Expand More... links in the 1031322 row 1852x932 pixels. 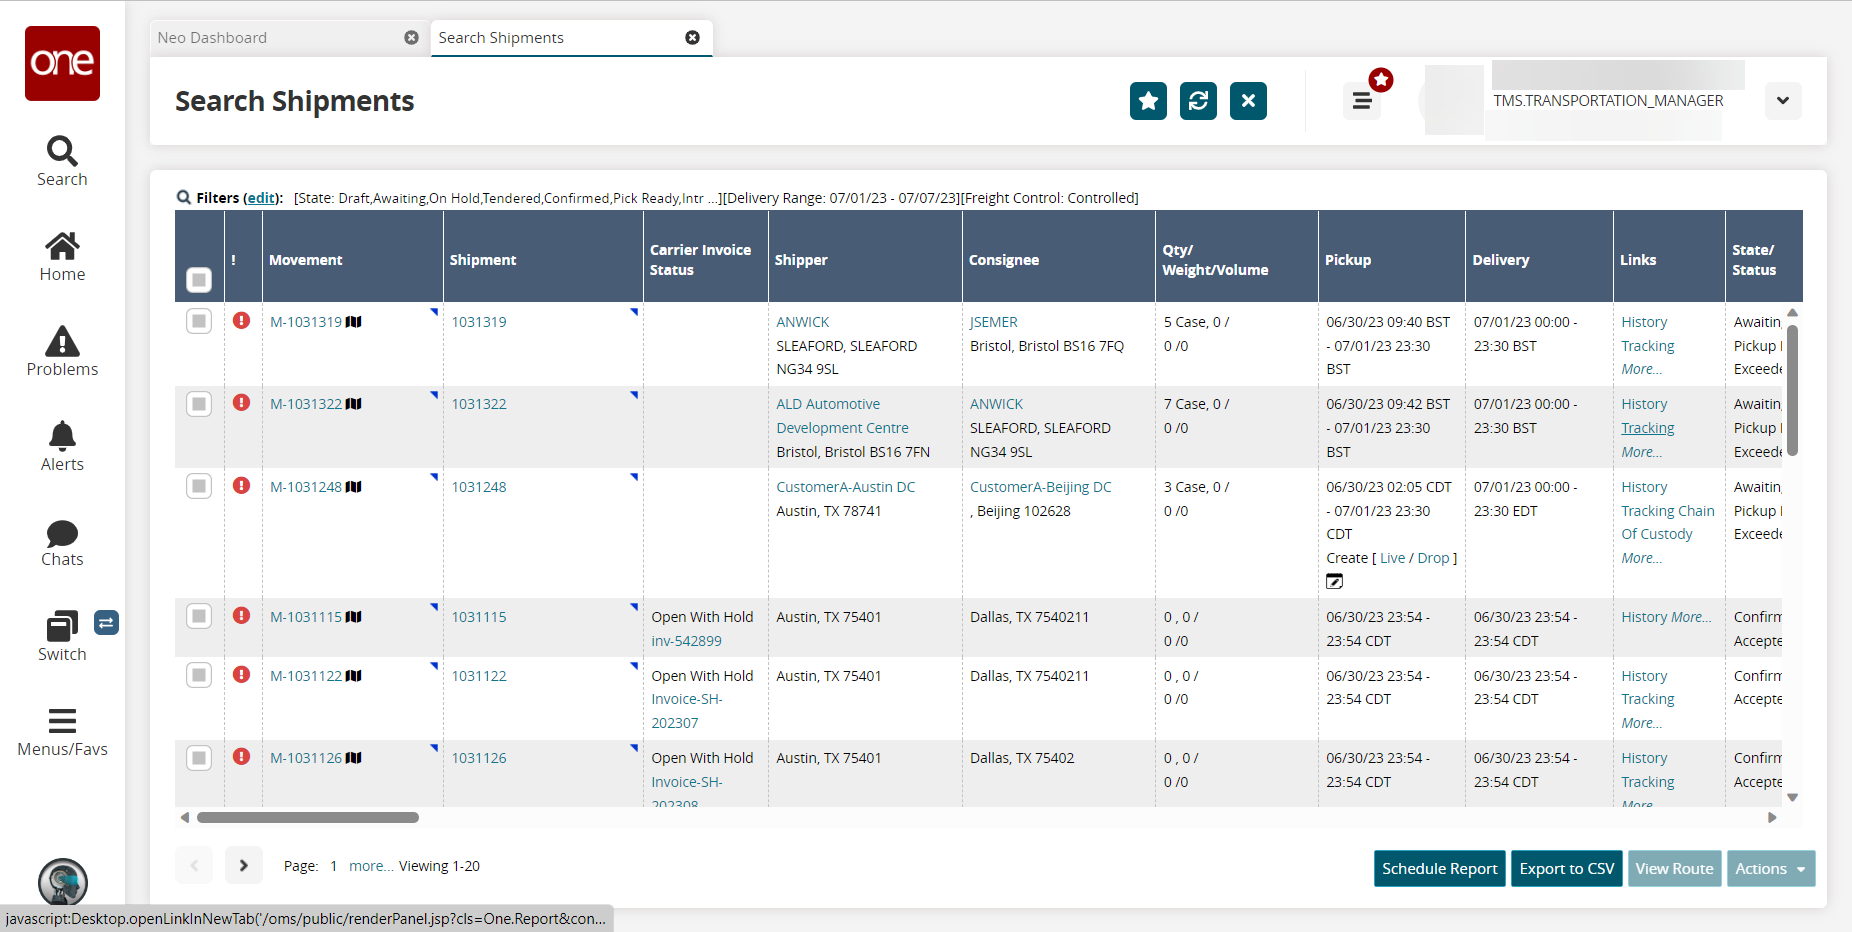click(1641, 452)
